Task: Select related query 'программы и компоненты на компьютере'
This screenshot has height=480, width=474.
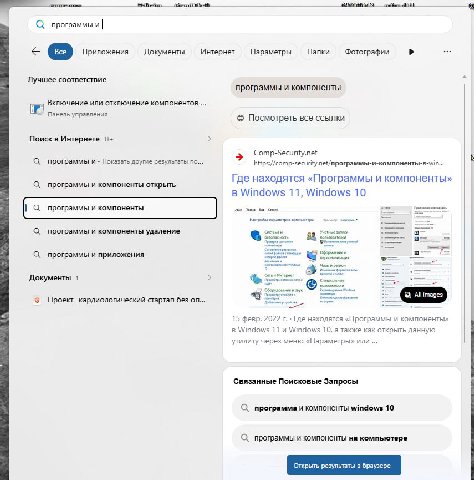Action: [342, 438]
